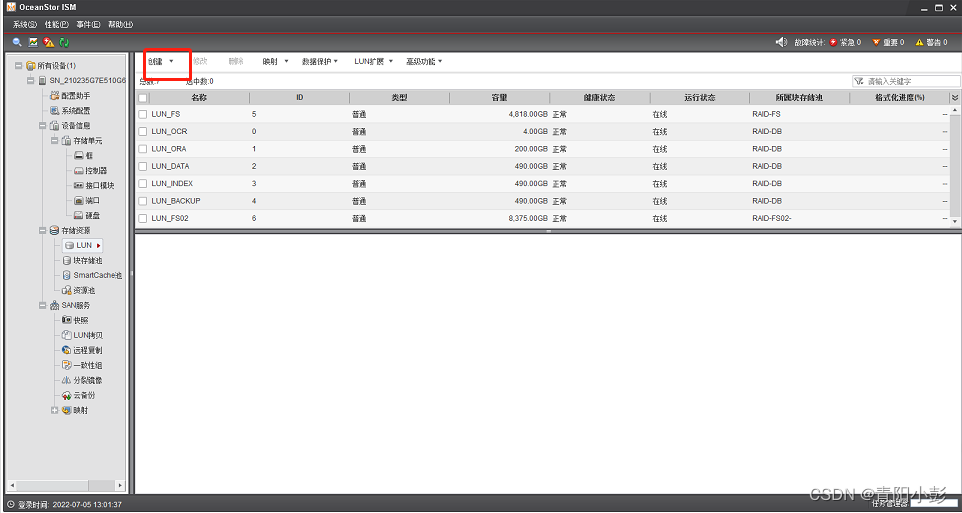The width and height of the screenshot is (962, 513).
Task: Click the tree panel horizontal scrollbar right arrow
Action: 120,485
